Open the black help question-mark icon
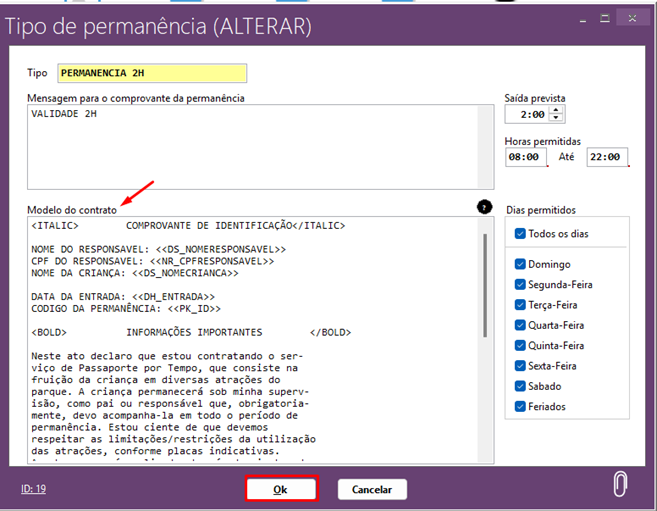 485,207
